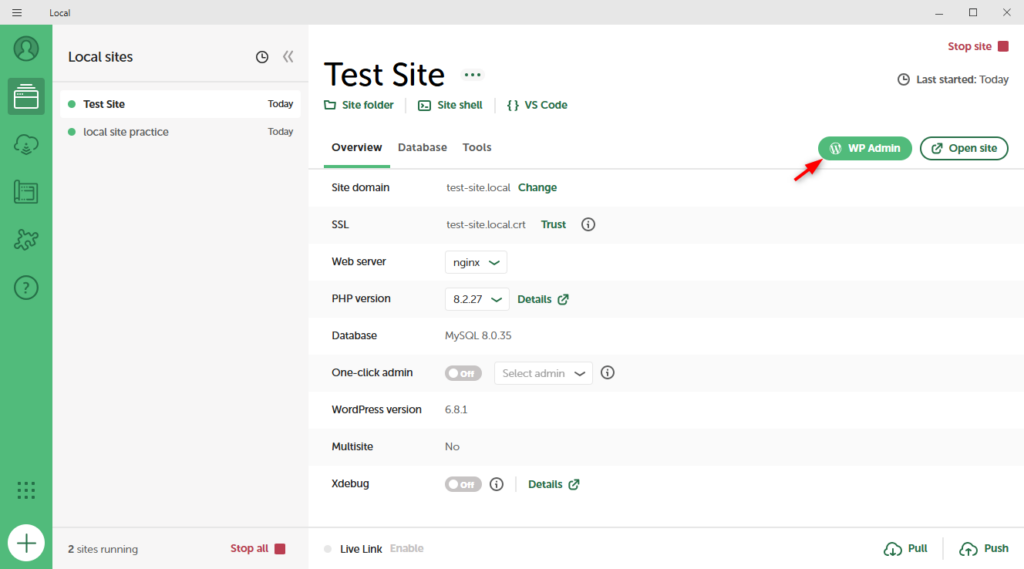1024x569 pixels.
Task: Open Local sites sidebar icon
Action: 26,97
